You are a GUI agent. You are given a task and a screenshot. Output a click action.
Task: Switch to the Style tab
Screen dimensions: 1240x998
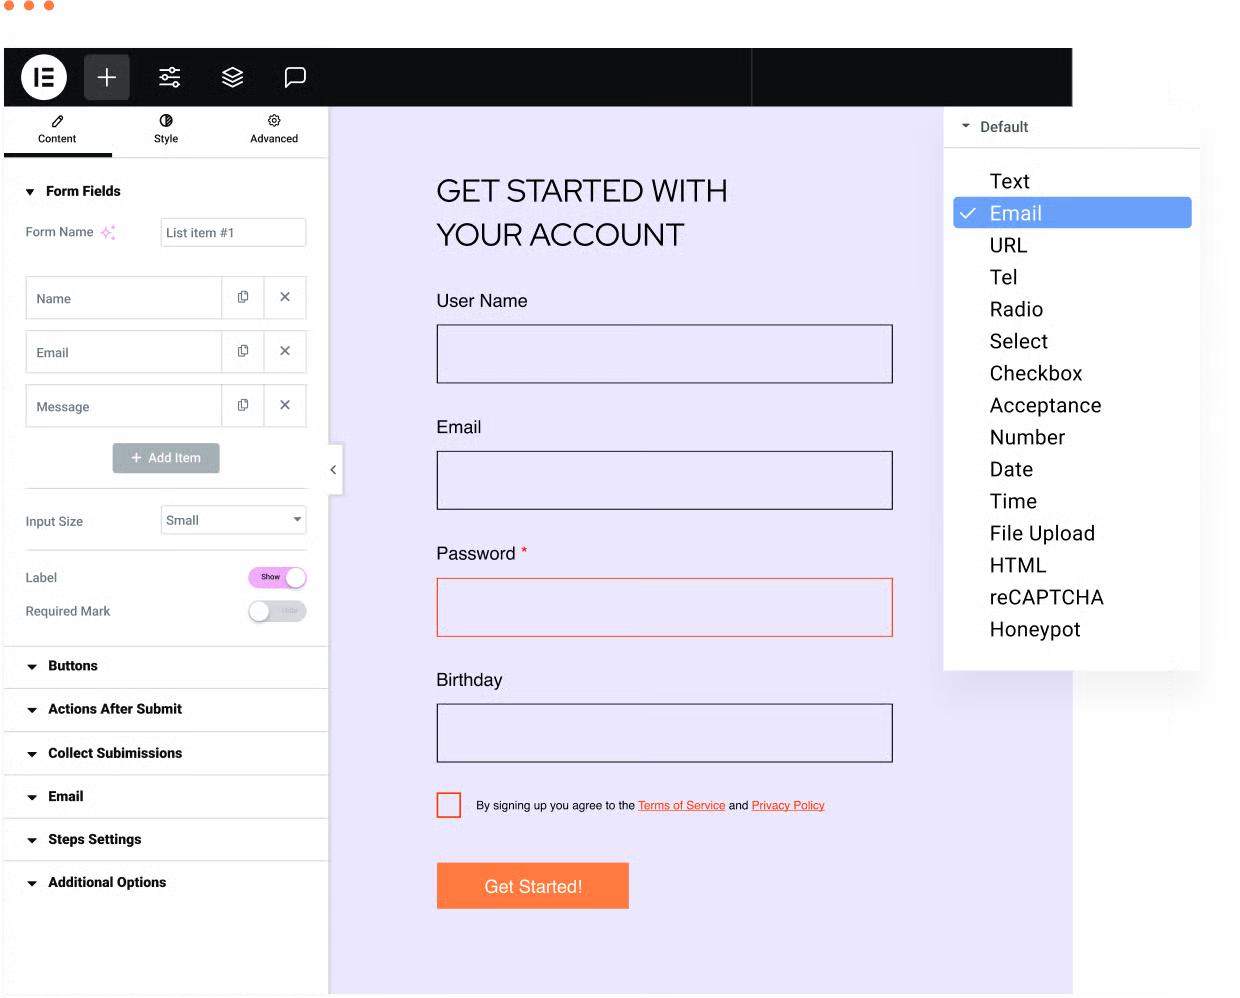166,129
